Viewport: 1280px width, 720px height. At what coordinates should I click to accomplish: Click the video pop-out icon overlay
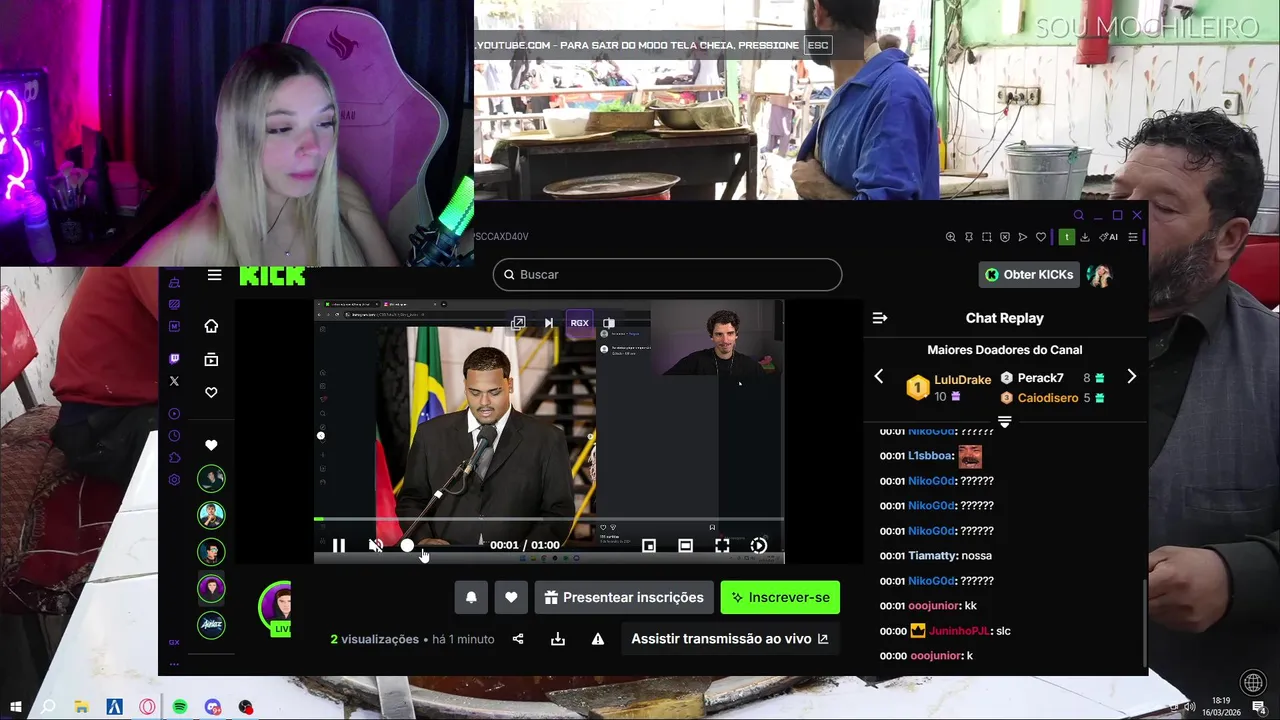pyautogui.click(x=518, y=323)
